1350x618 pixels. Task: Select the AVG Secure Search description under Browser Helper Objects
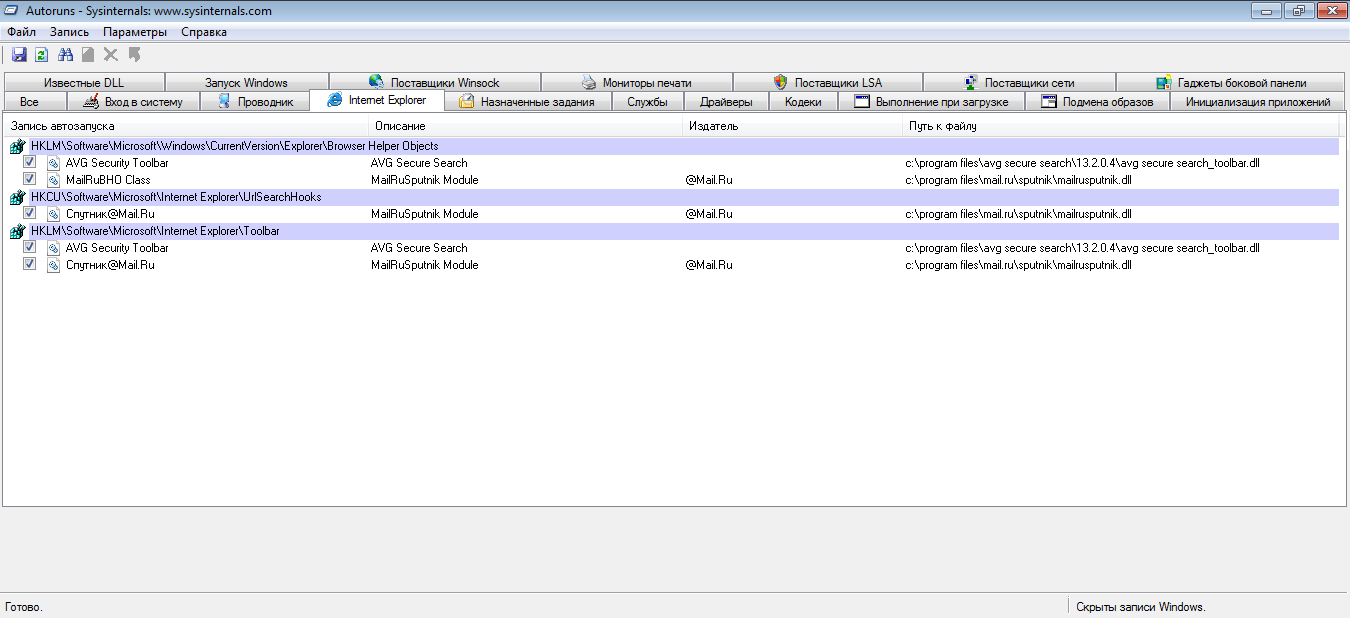tap(419, 163)
